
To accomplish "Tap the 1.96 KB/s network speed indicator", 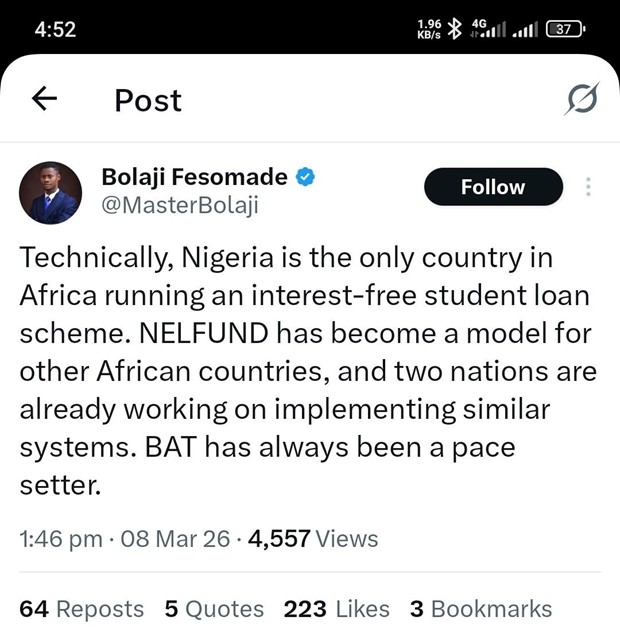I will click(x=430, y=29).
